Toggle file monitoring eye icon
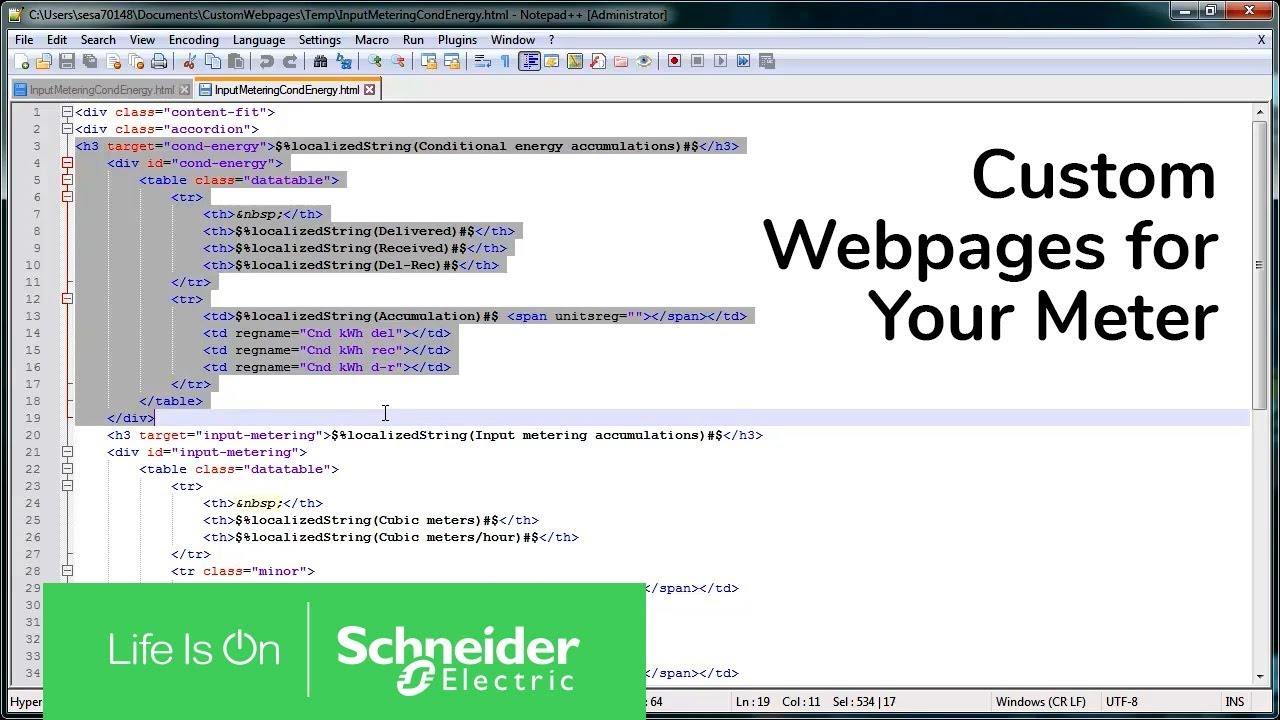Screen dimensions: 1280x720 tap(644, 61)
